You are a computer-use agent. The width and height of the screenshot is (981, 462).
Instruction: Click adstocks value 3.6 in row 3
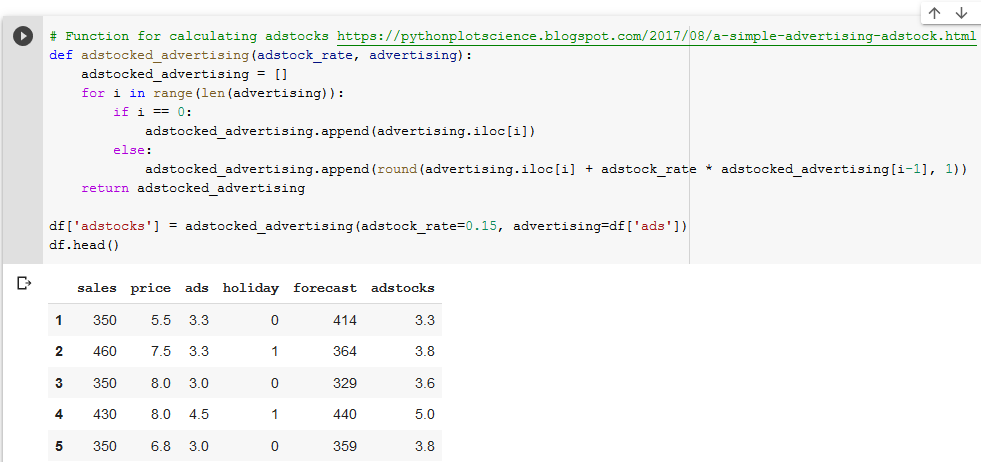click(425, 383)
